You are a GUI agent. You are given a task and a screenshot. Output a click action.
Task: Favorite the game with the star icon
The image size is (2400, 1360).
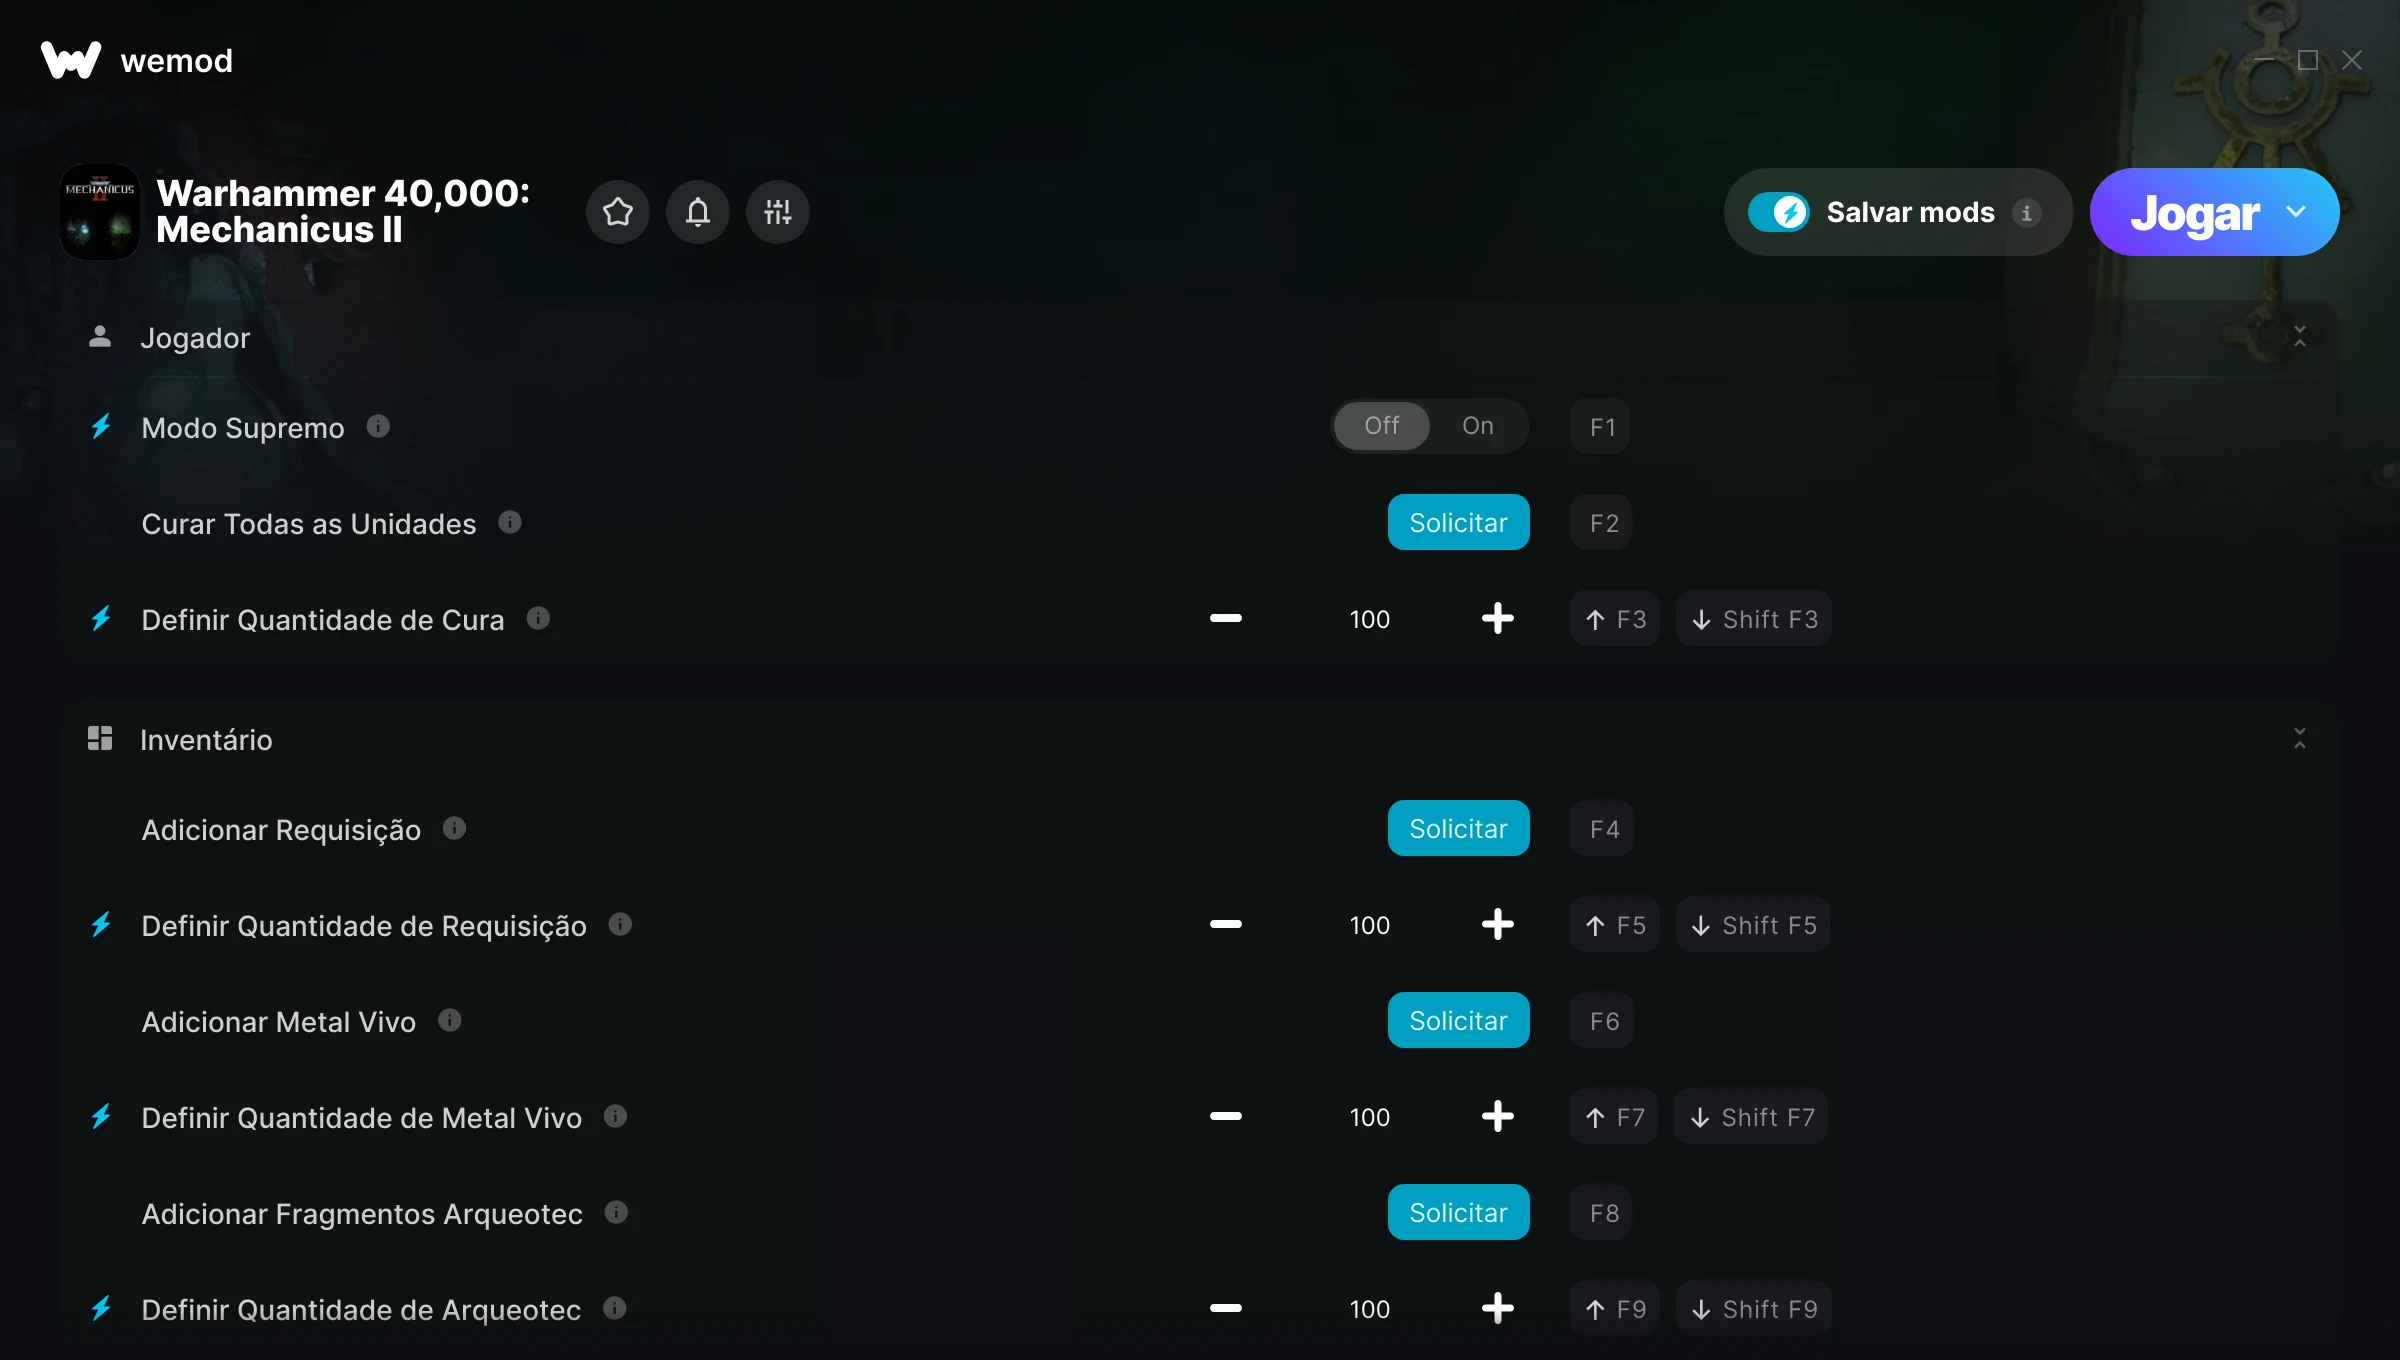click(617, 212)
